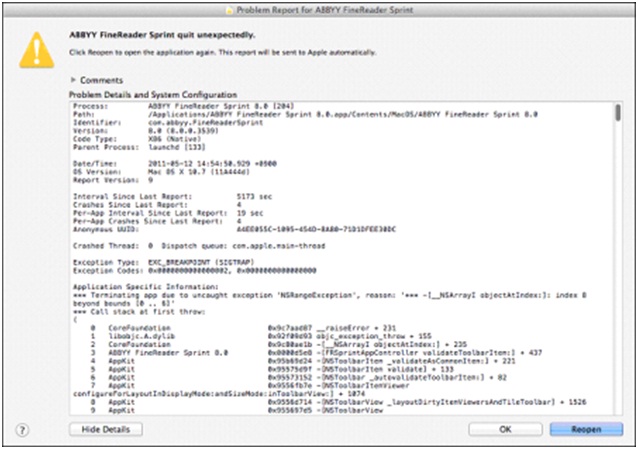Click the 'Application Specific Information:' line
The image size is (638, 449).
(146, 287)
